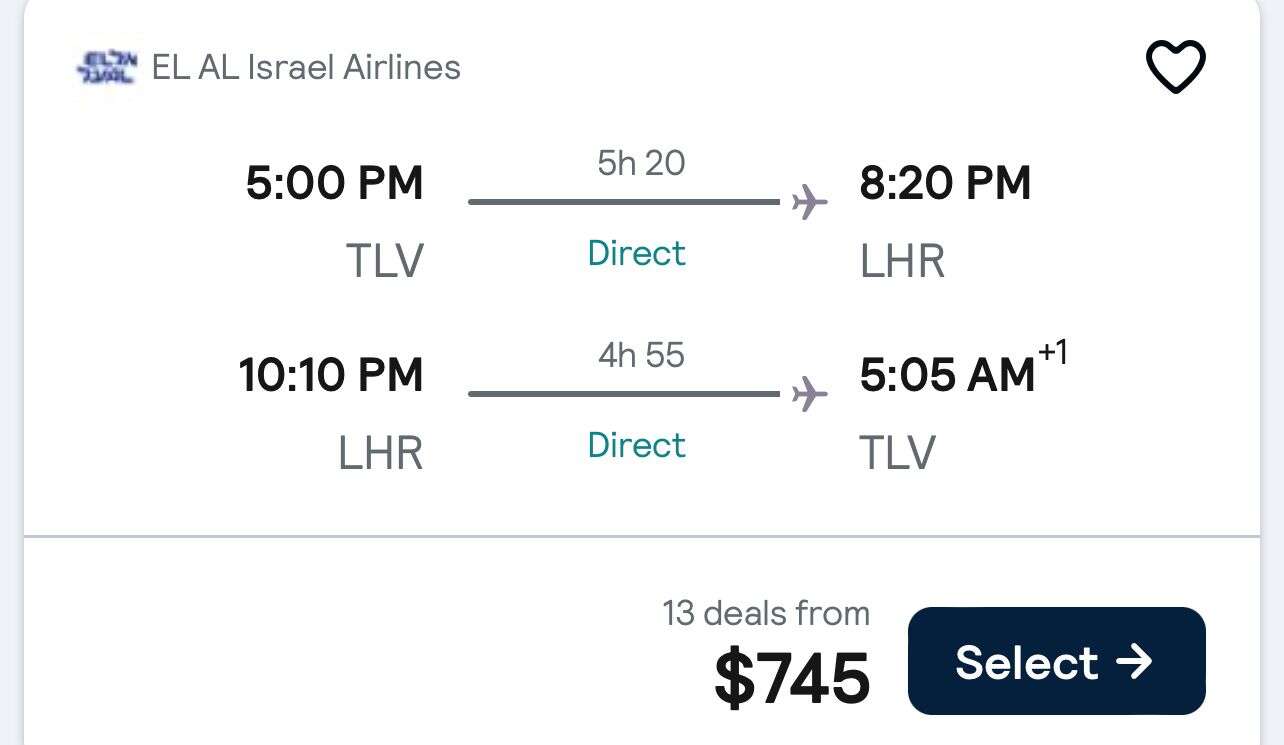1284x745 pixels.
Task: Click the 5:05 AM arrival time
Action: click(x=946, y=376)
